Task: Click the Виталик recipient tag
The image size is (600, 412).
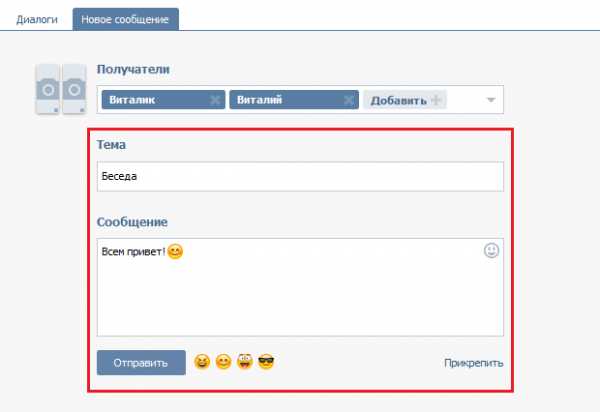Action: click(163, 100)
